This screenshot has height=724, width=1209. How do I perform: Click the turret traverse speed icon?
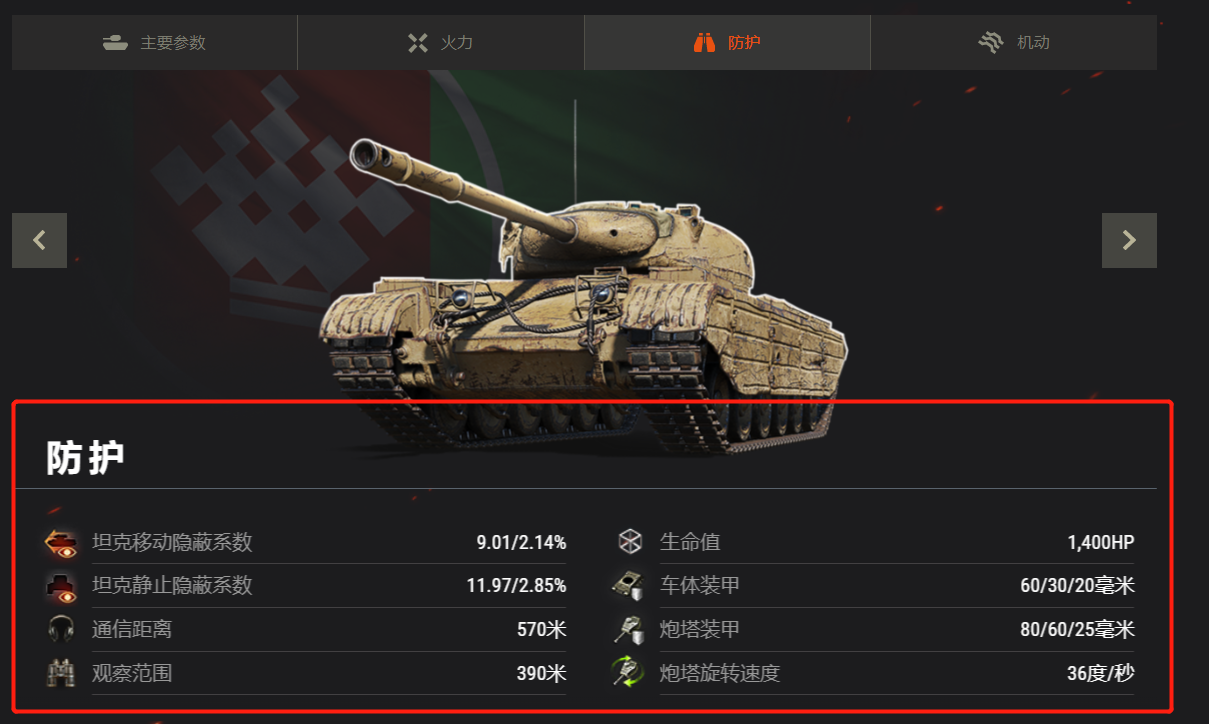point(629,673)
